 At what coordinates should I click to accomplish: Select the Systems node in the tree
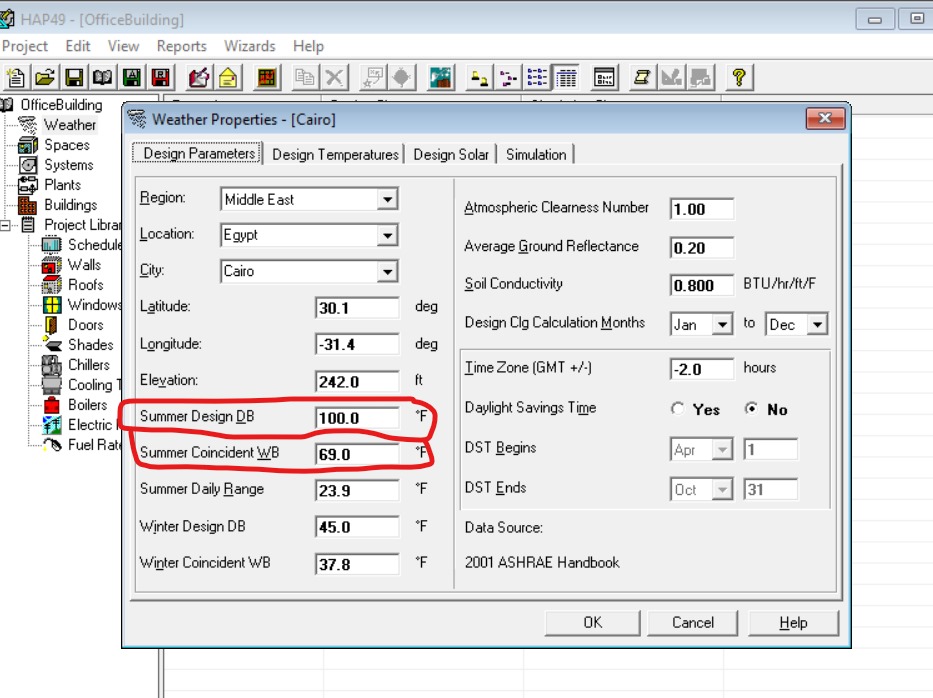tap(68, 165)
